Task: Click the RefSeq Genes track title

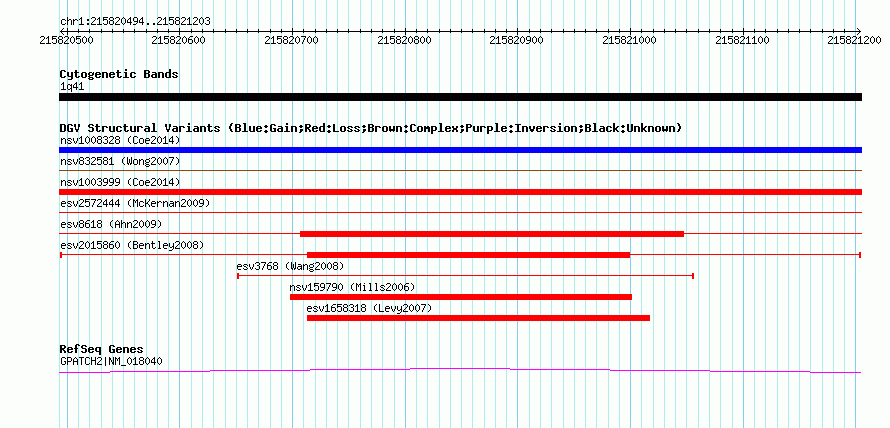Action: [101, 349]
